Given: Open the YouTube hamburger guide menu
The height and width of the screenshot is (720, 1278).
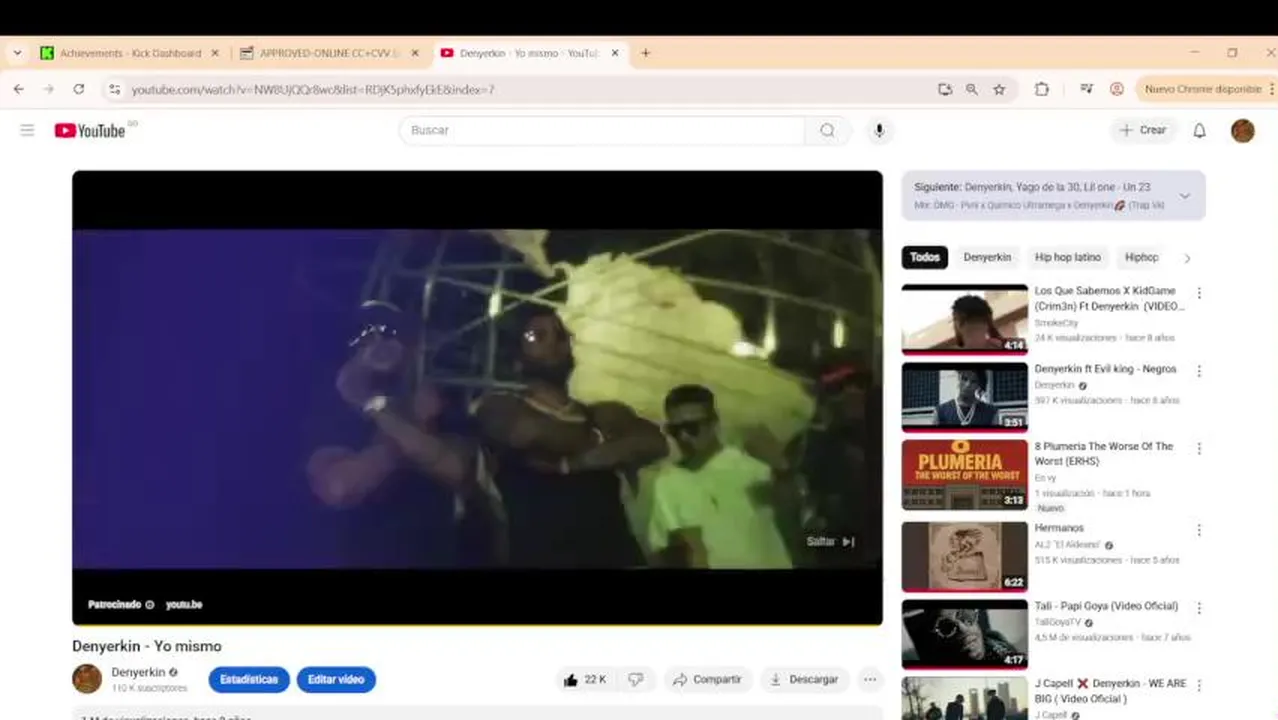Looking at the screenshot, I should coord(27,130).
